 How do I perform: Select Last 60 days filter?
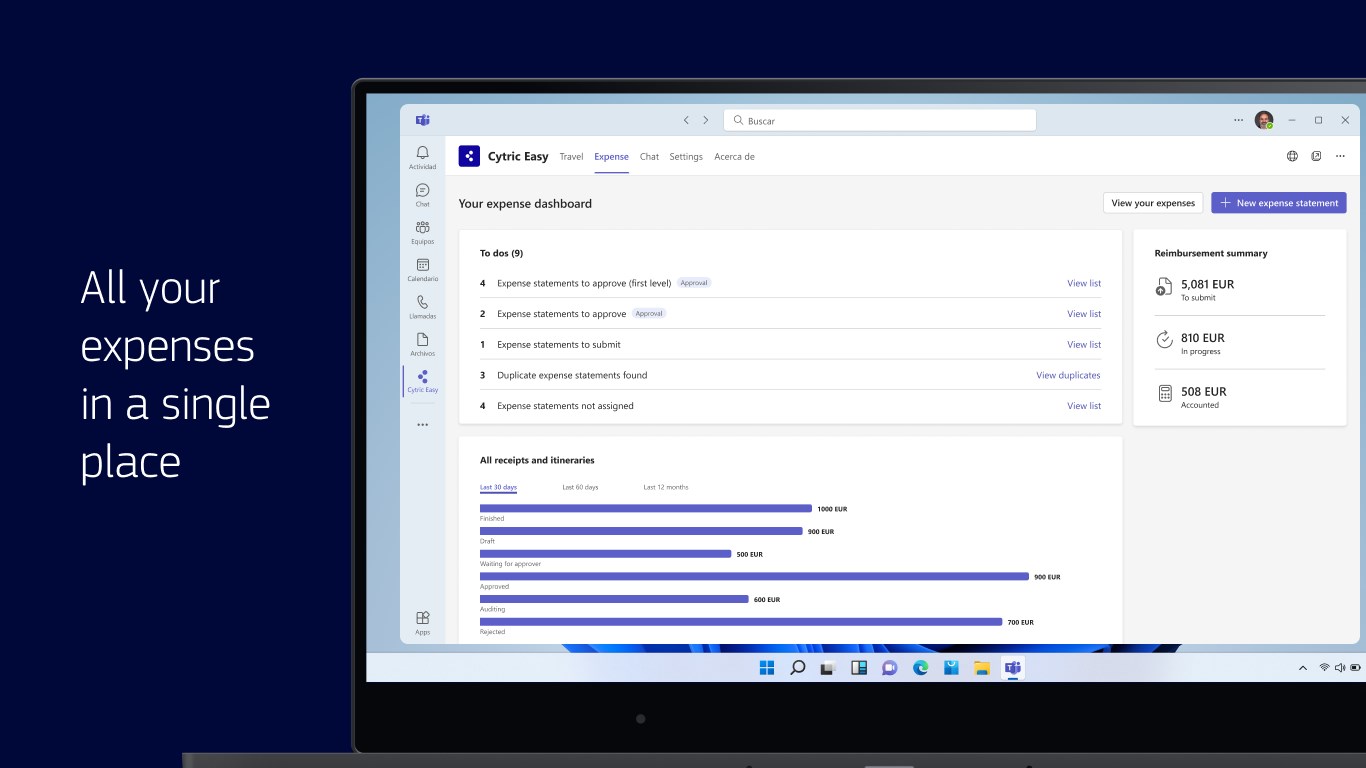point(580,487)
